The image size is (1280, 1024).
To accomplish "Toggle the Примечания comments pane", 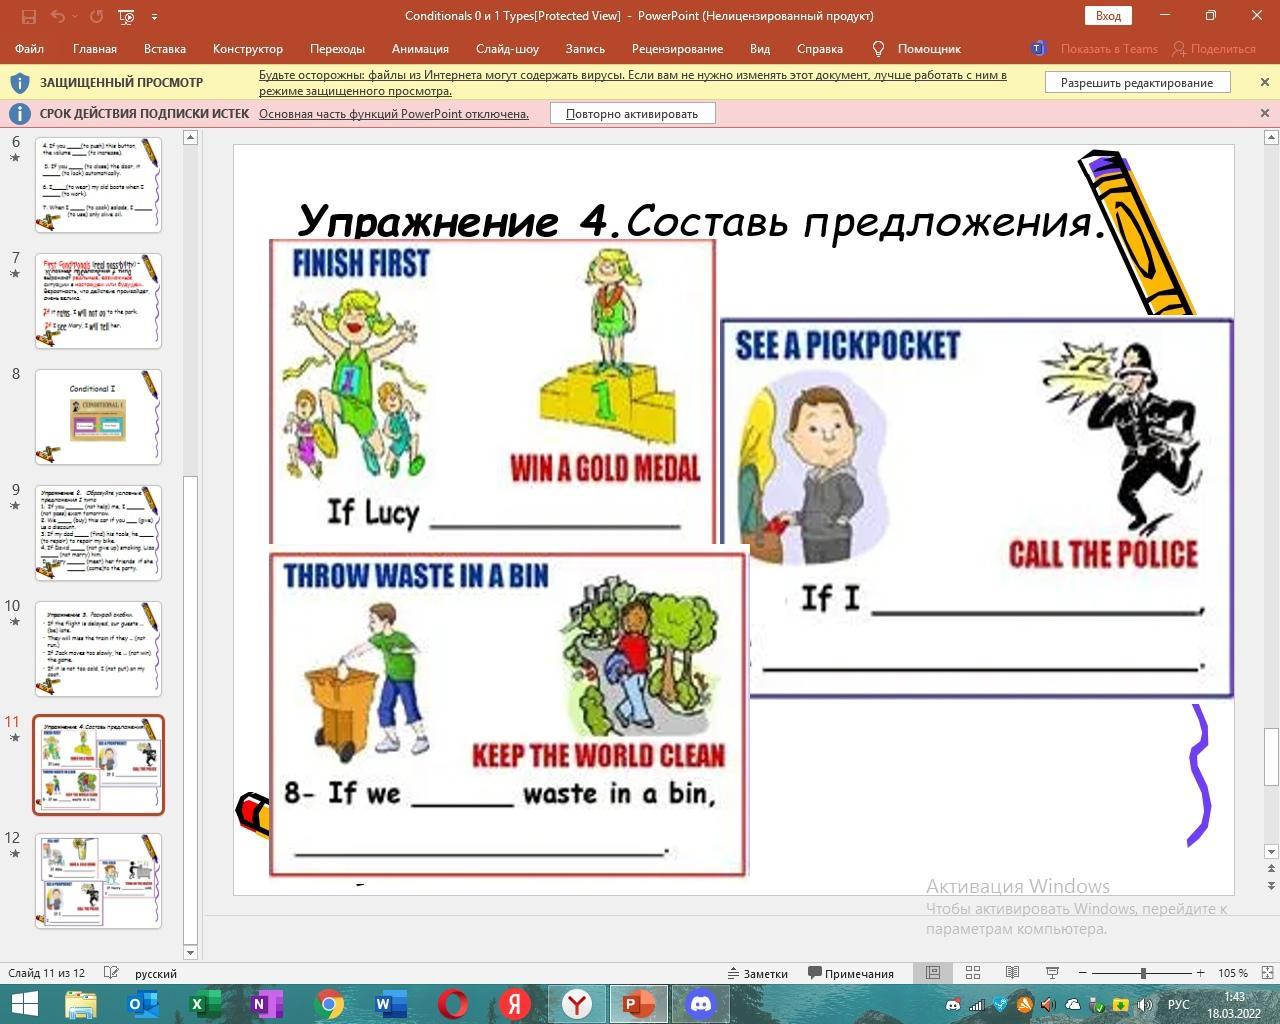I will click(x=851, y=973).
